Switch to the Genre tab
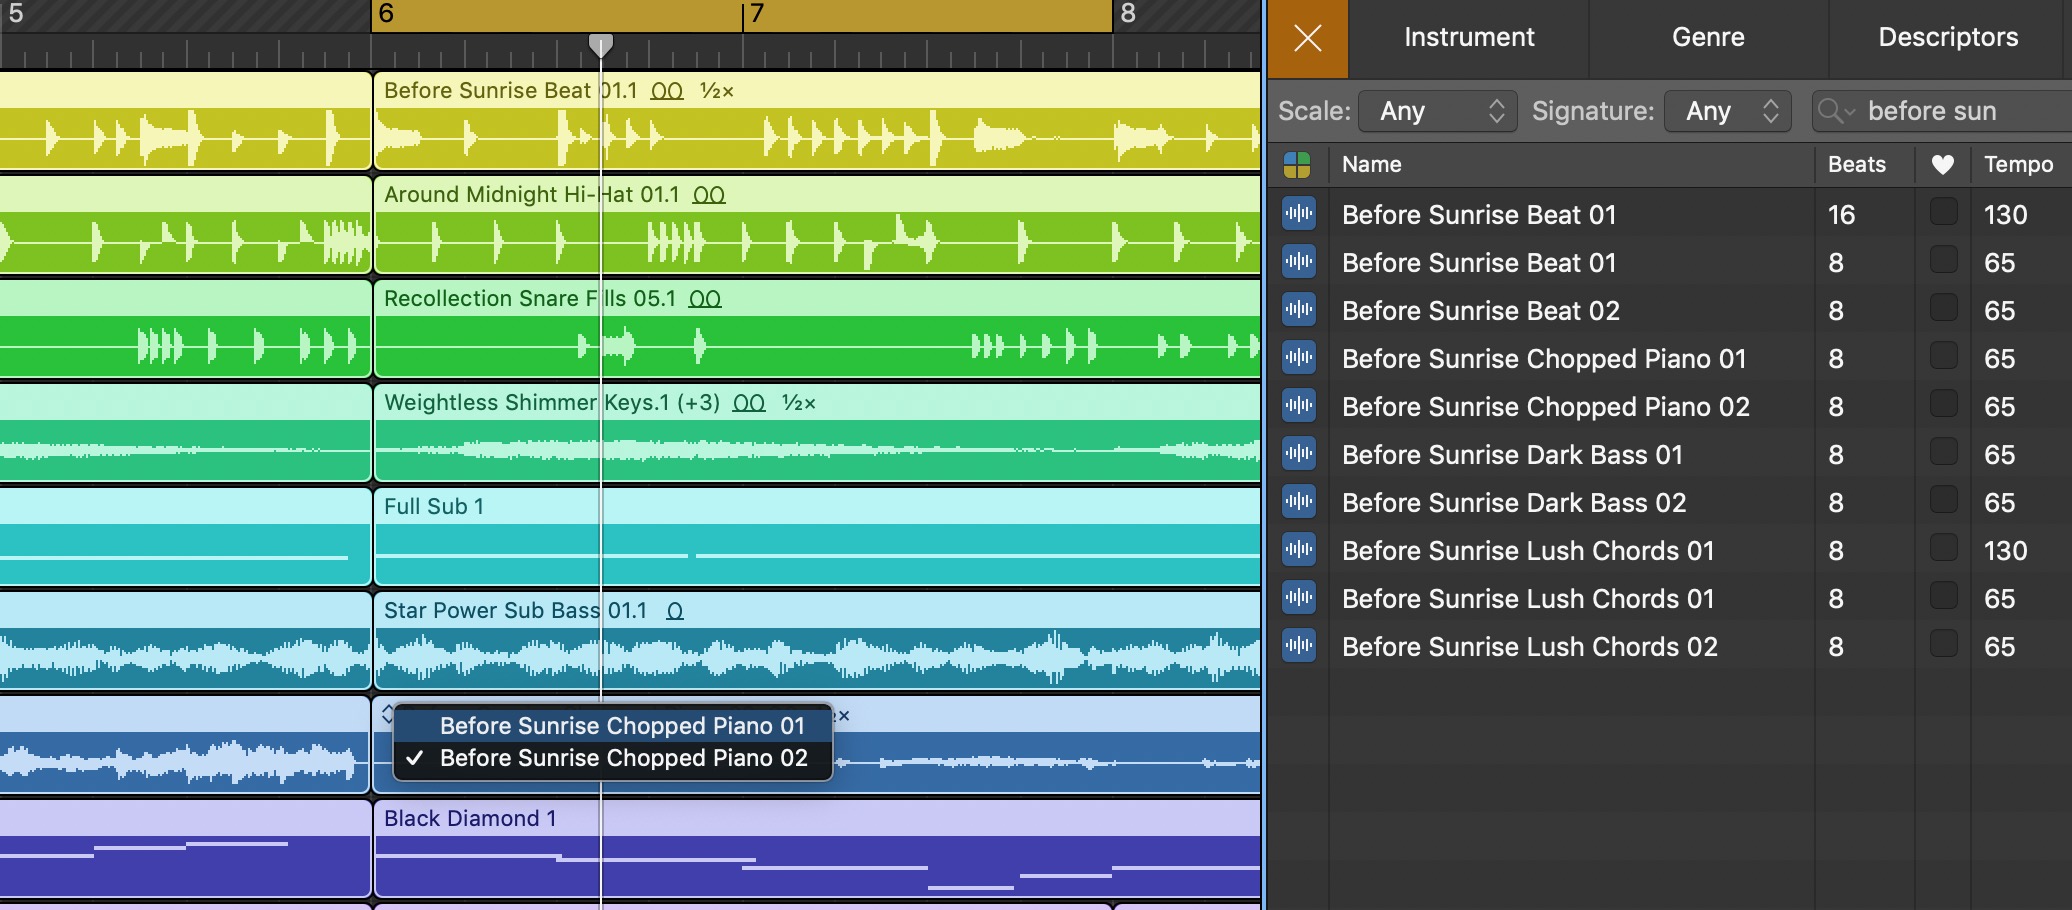2072x910 pixels. tap(1707, 38)
